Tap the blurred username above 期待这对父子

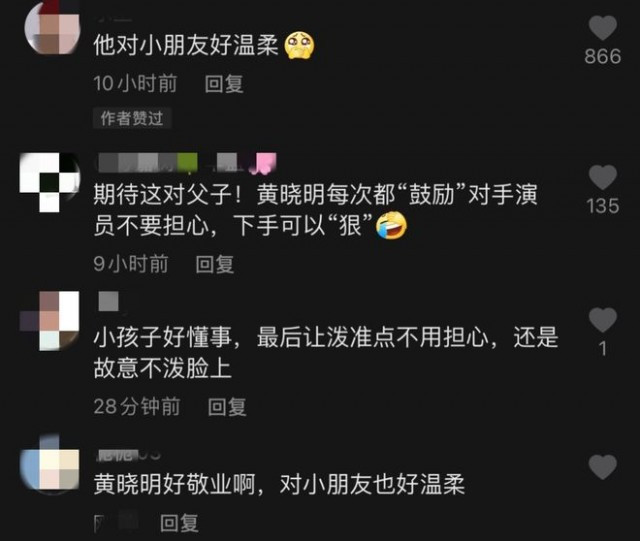[x=187, y=163]
